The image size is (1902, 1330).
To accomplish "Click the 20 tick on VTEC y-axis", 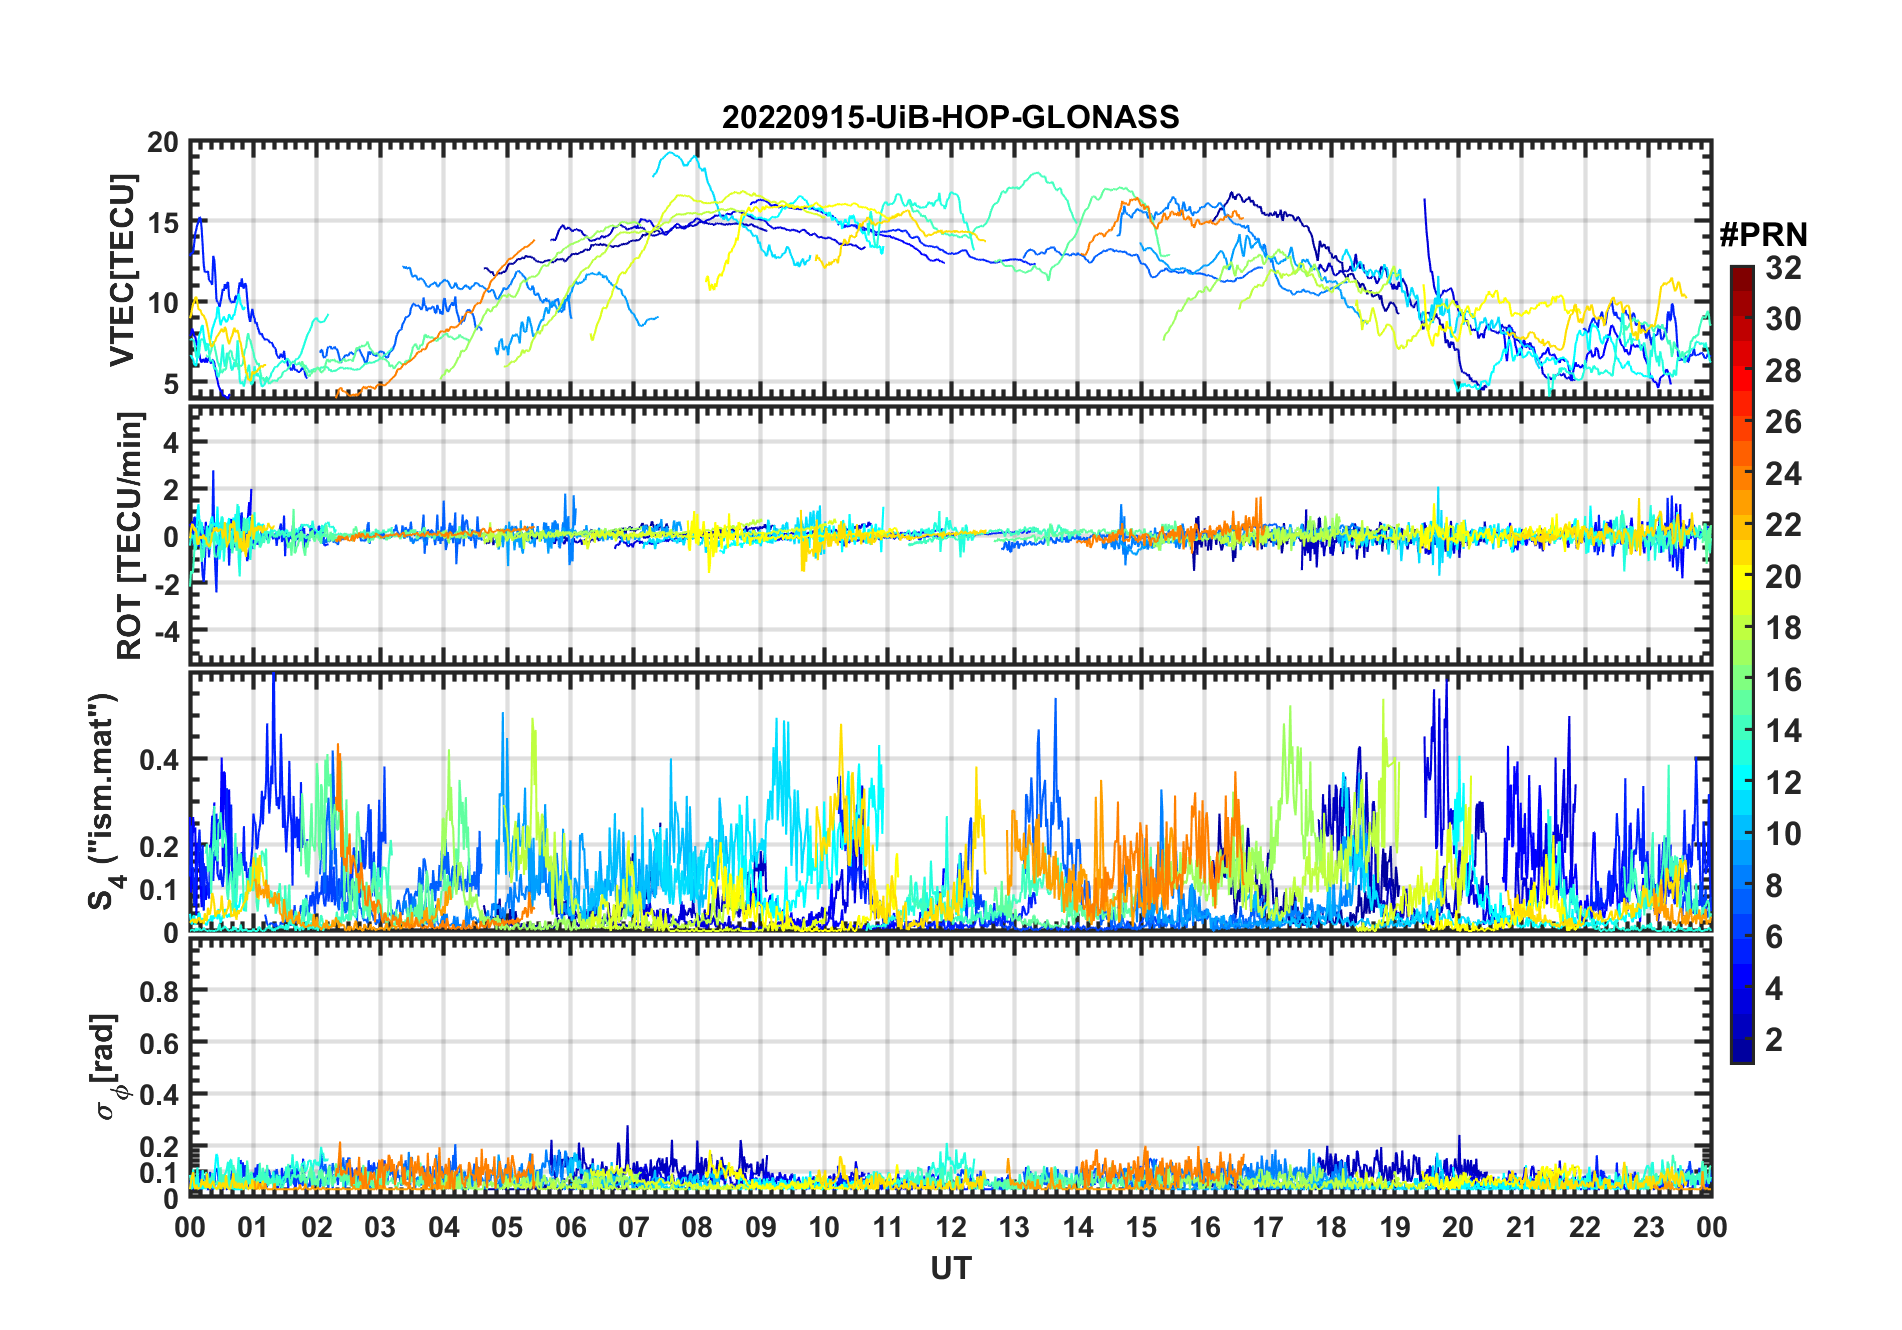I will [163, 143].
